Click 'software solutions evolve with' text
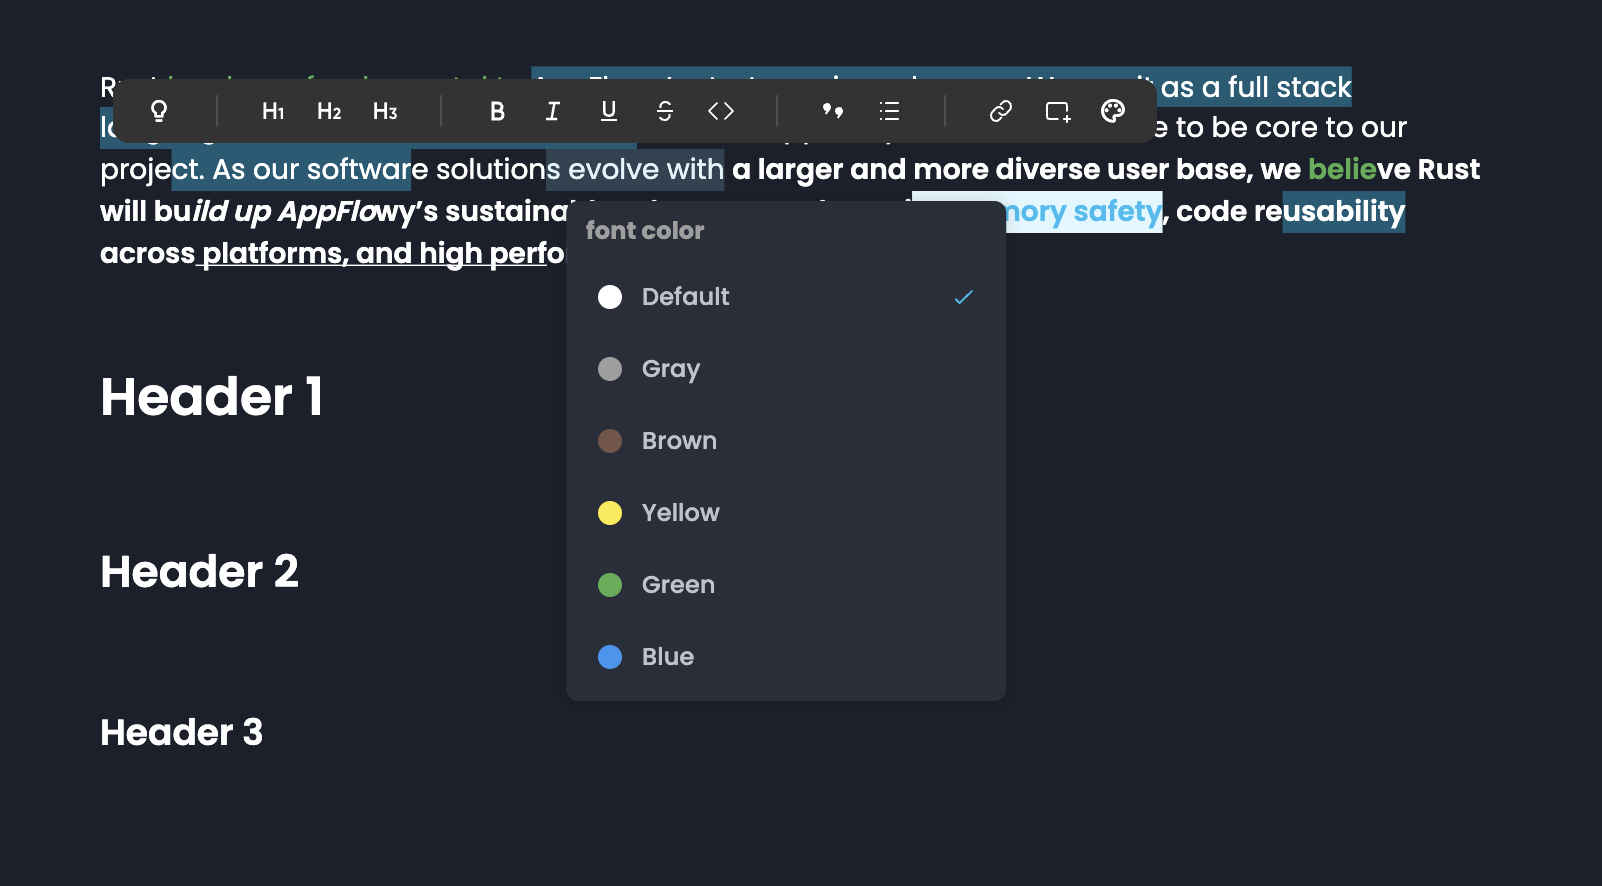This screenshot has height=886, width=1602. [x=515, y=169]
